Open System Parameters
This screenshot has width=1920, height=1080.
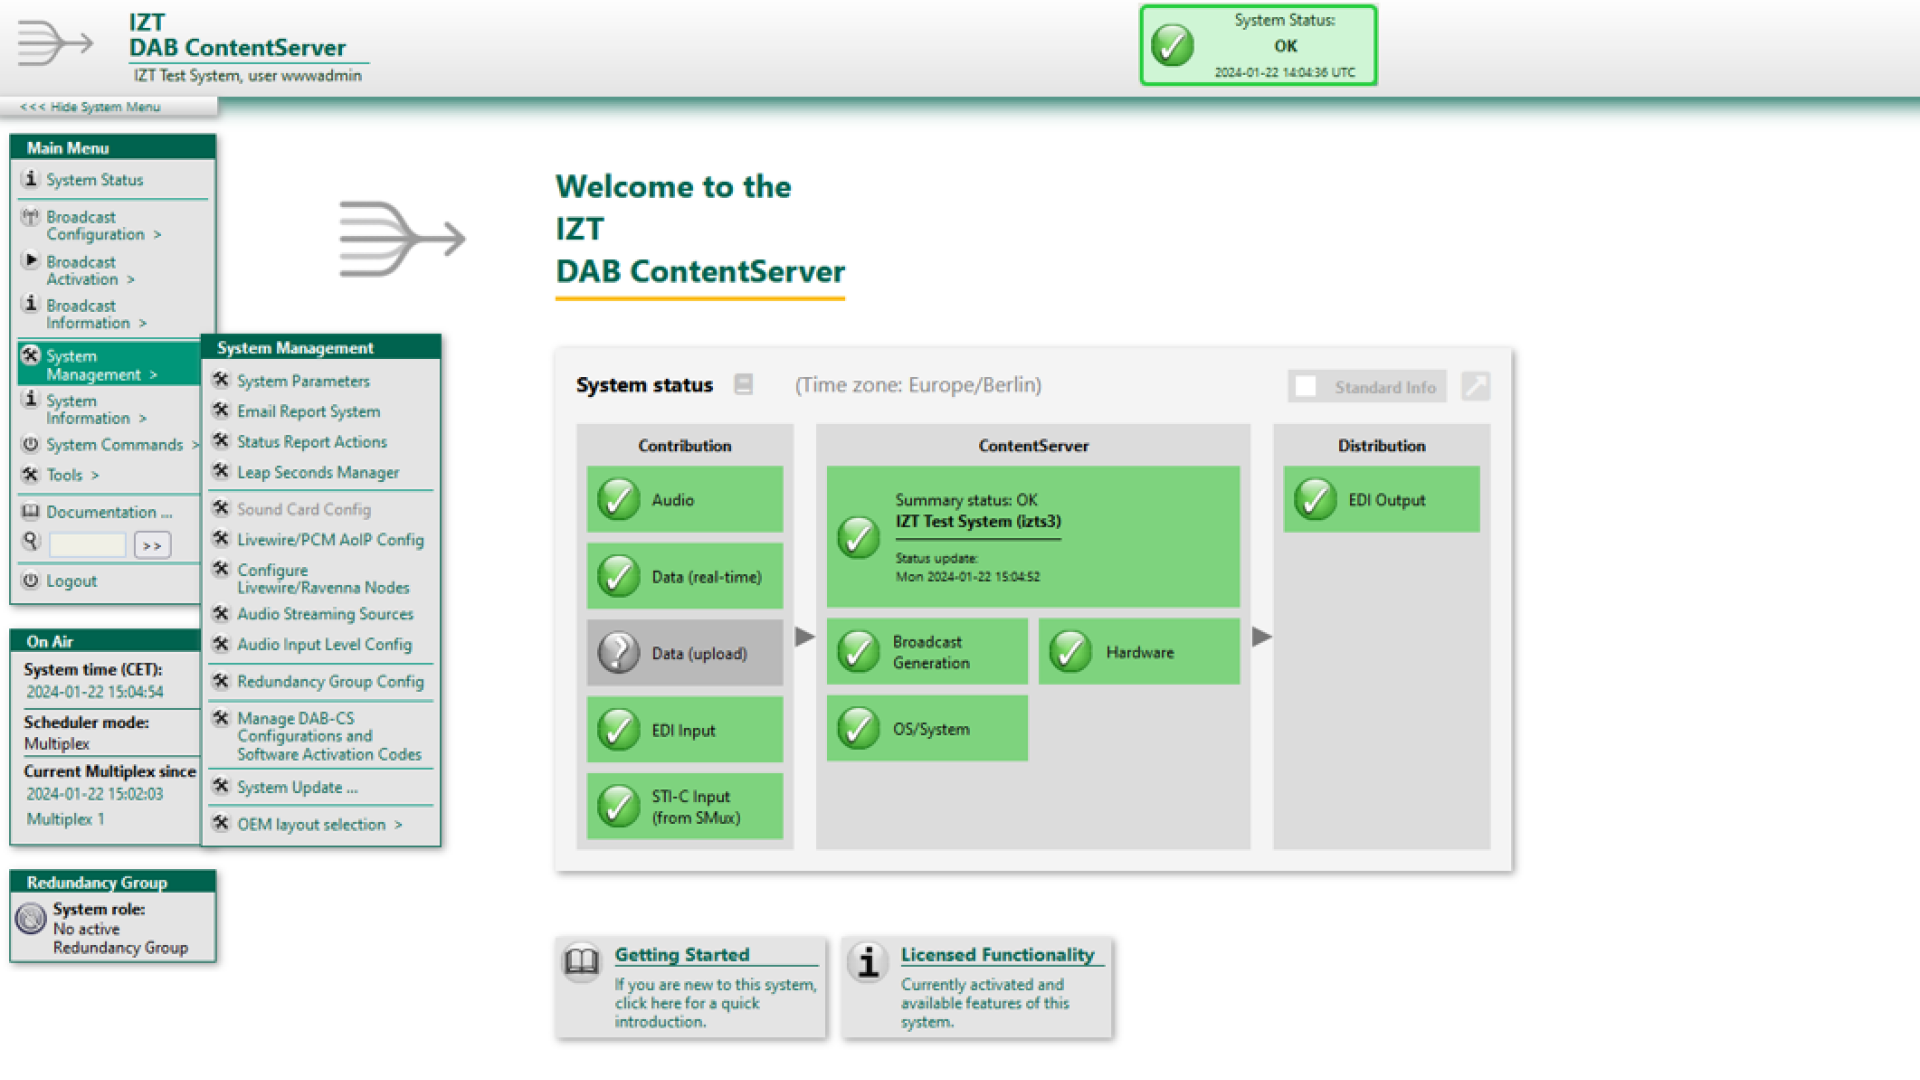(303, 381)
